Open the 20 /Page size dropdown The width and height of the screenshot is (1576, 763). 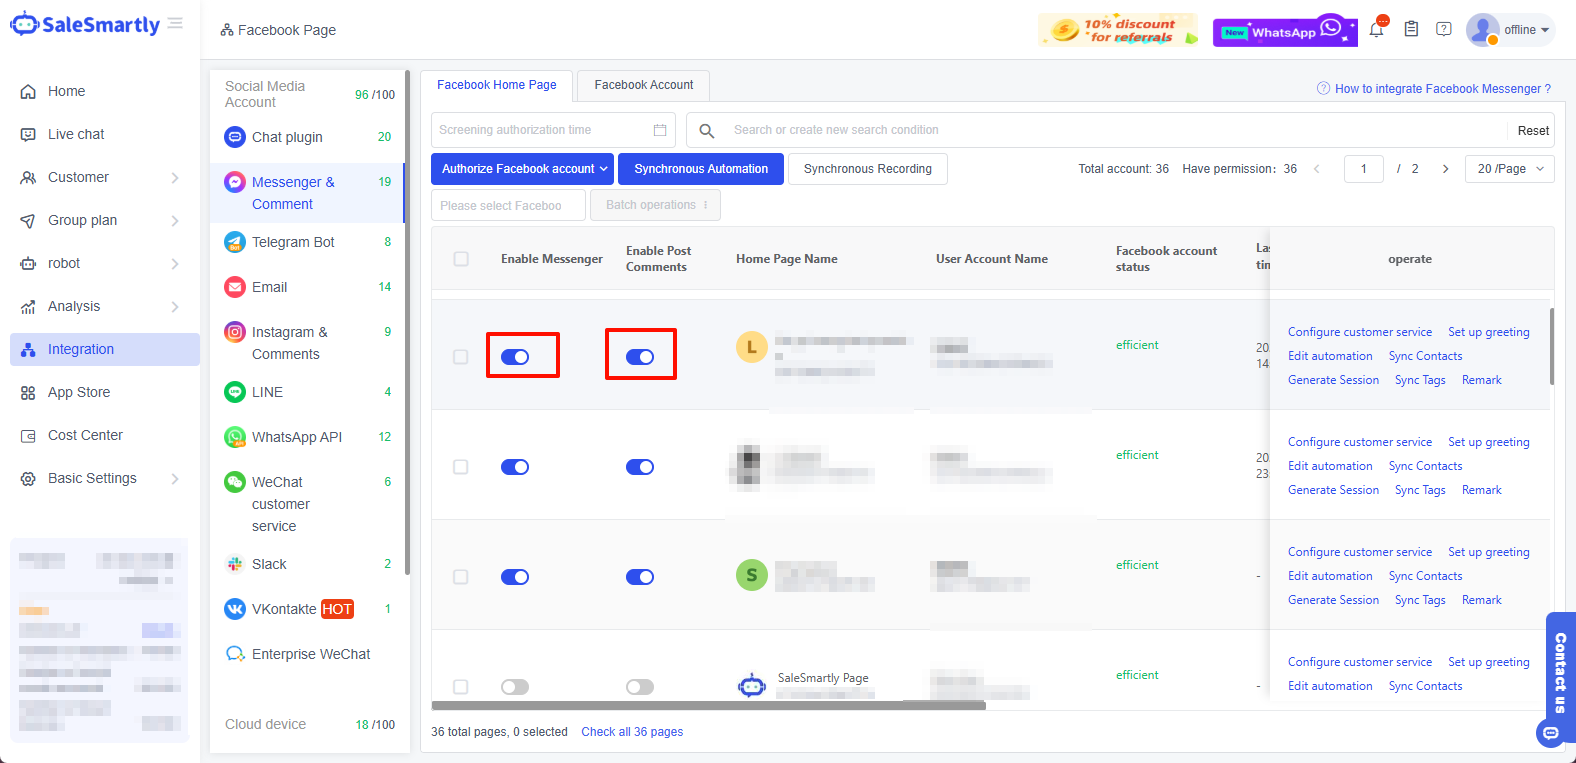1510,169
